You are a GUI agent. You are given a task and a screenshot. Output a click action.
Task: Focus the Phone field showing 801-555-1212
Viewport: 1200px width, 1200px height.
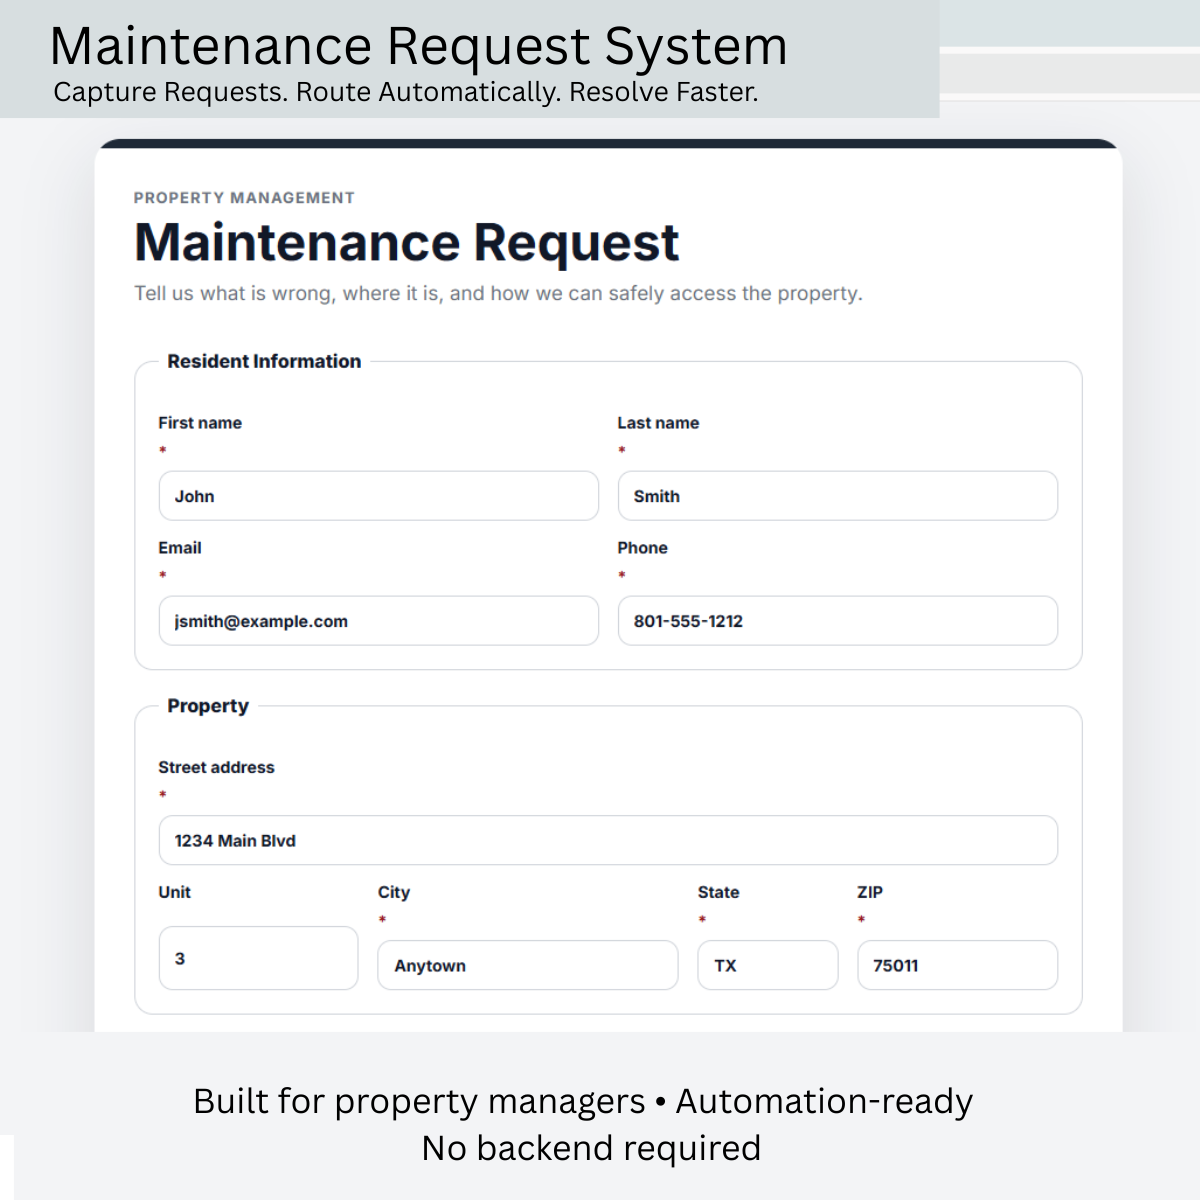click(837, 621)
